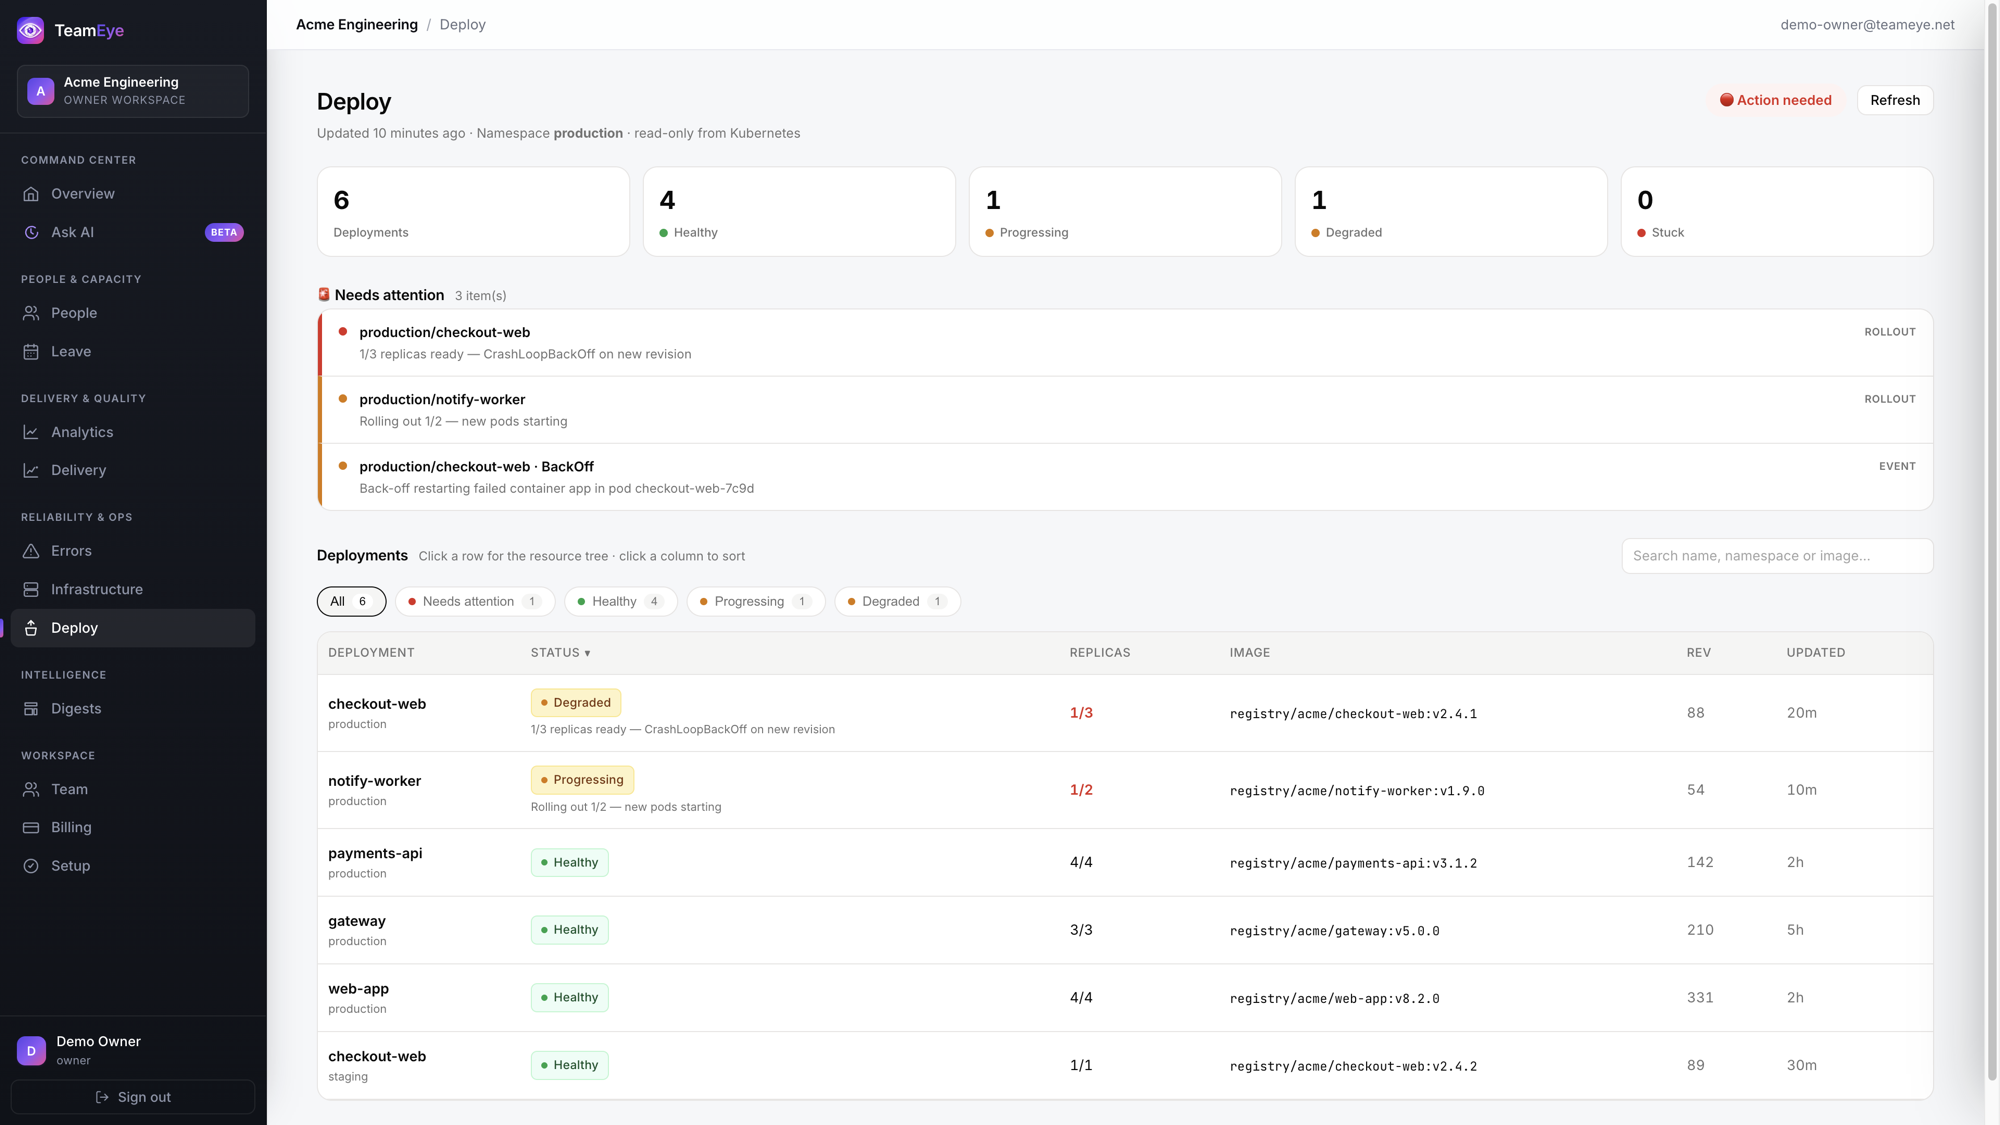Click the search name, namespace or image field
This screenshot has width=2000, height=1125.
pyautogui.click(x=1777, y=556)
